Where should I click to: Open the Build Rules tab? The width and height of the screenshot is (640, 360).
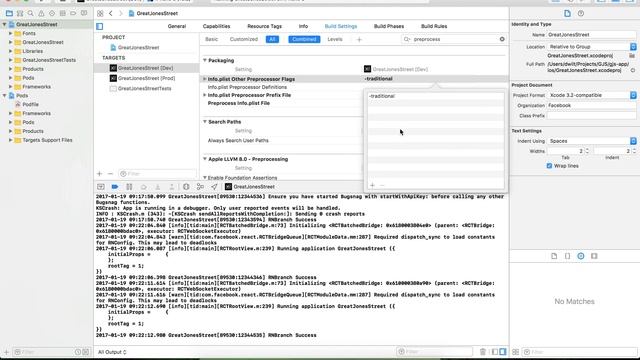(434, 26)
